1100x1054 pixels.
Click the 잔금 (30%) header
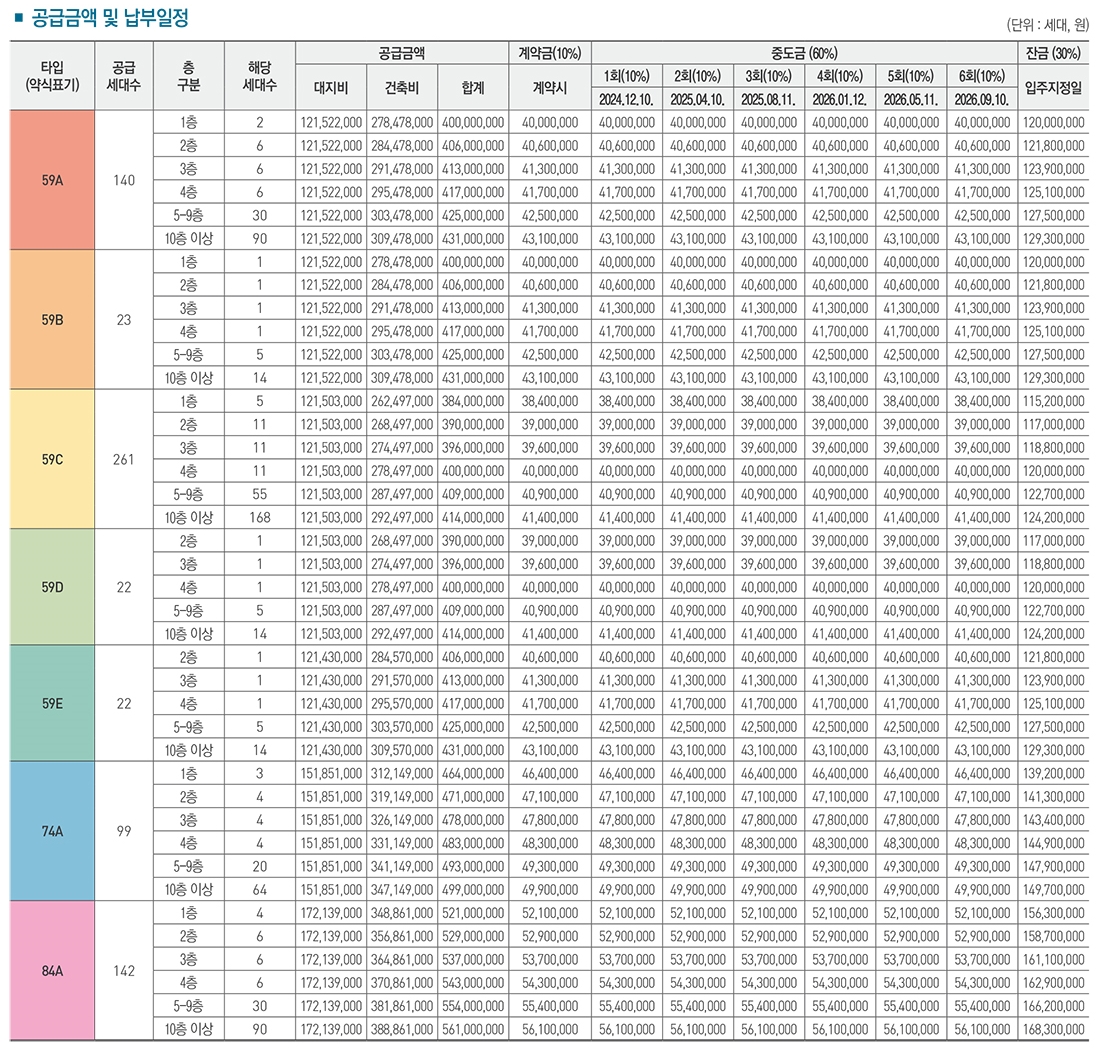coord(1054,53)
